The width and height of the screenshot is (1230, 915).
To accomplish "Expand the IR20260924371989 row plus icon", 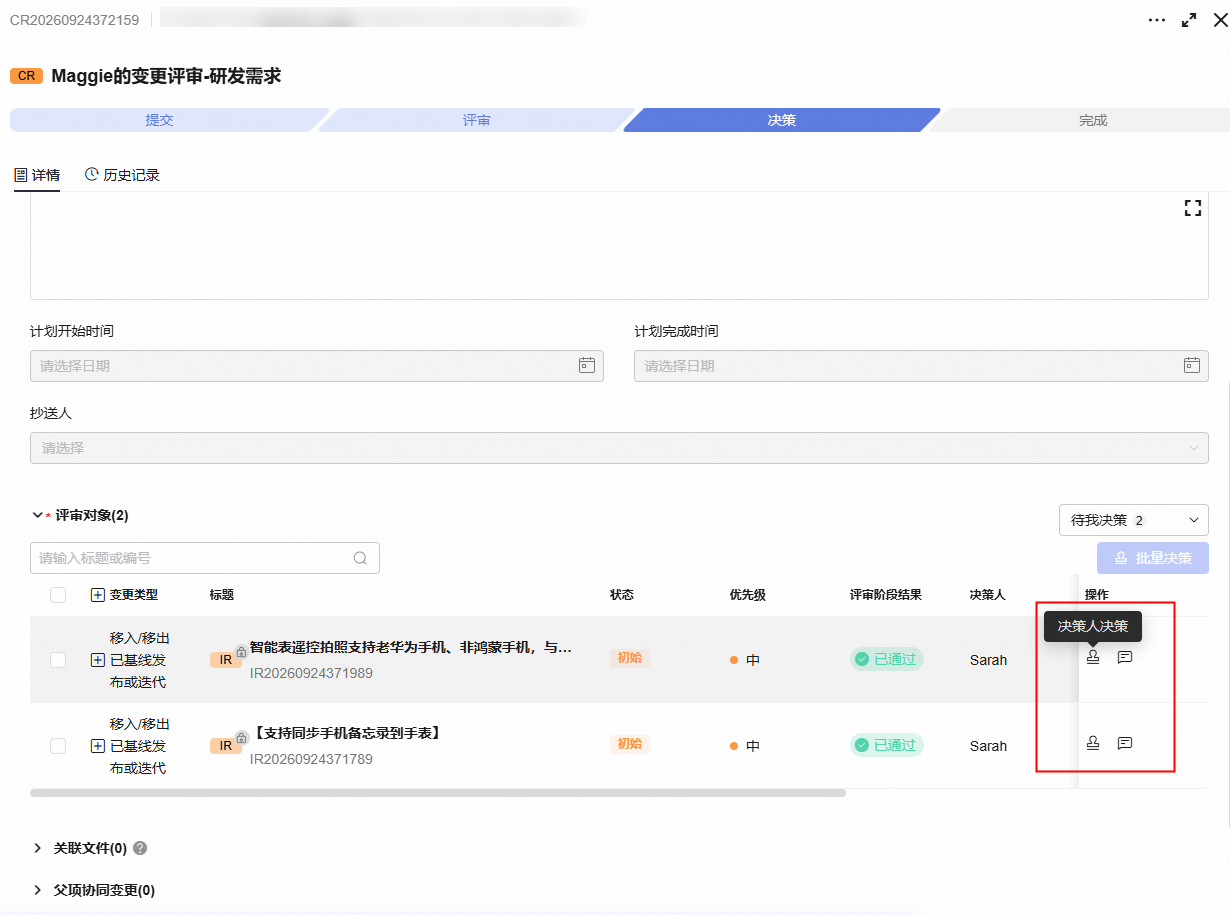I will [98, 660].
